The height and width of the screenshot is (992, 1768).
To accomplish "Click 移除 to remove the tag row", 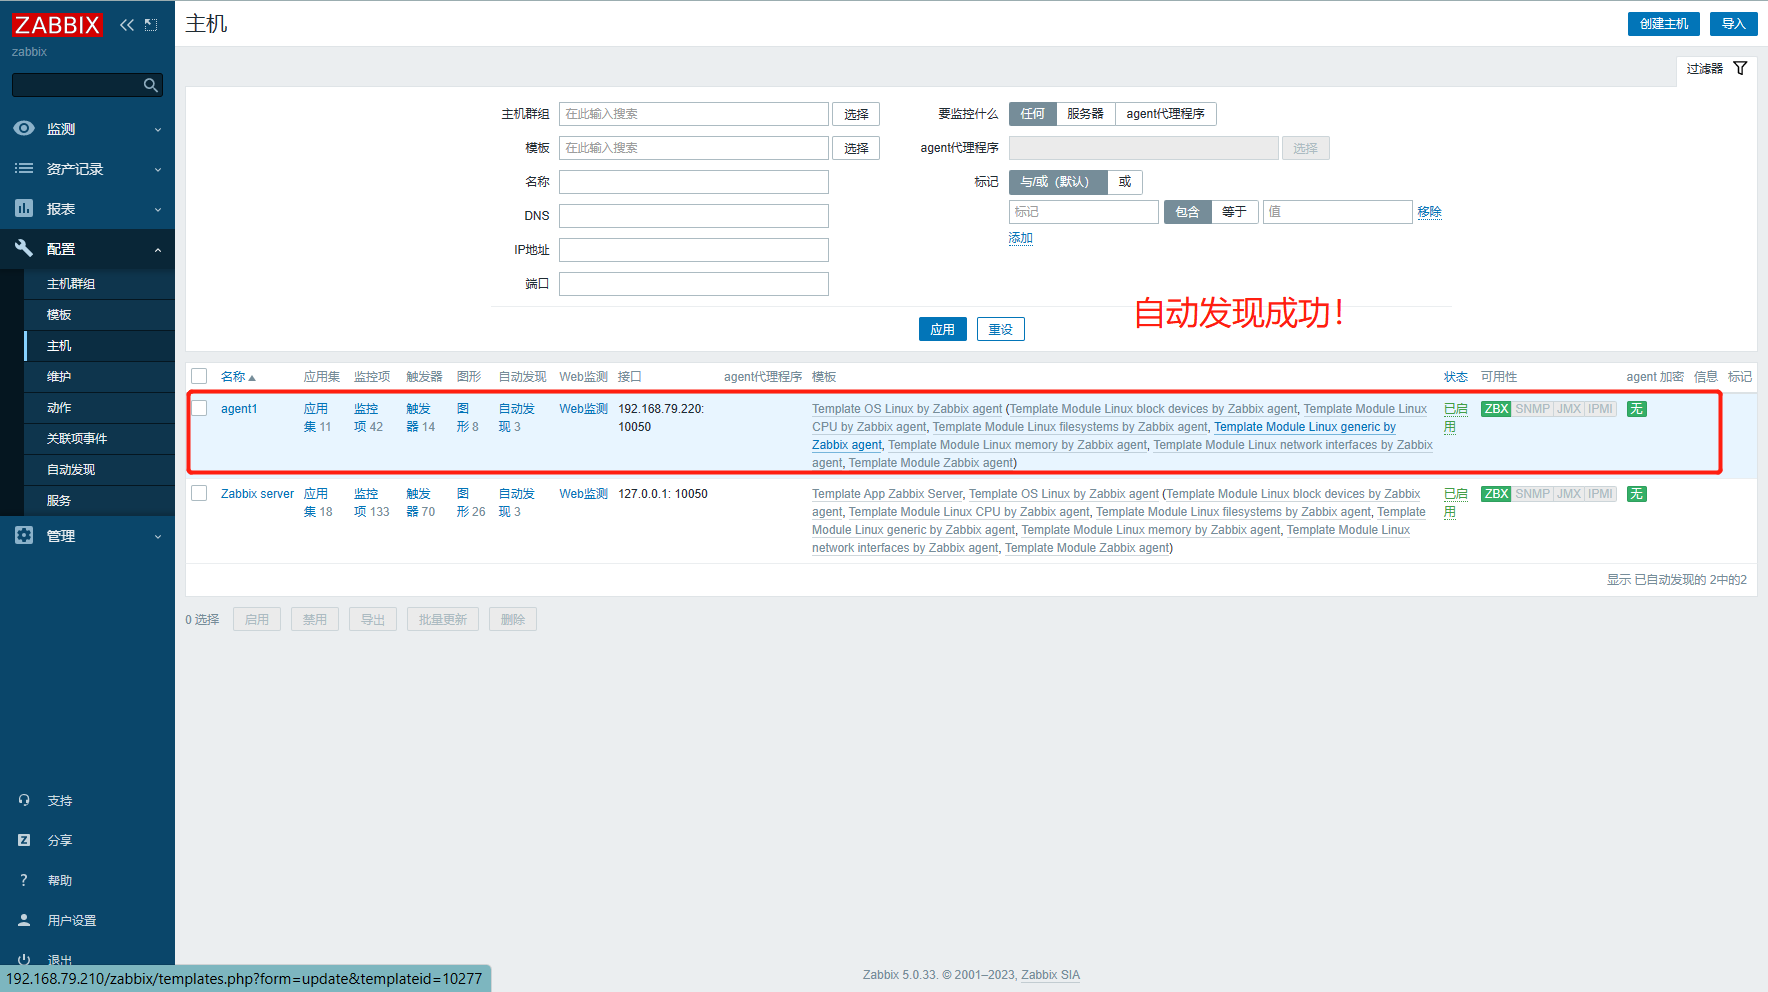I will (x=1429, y=212).
